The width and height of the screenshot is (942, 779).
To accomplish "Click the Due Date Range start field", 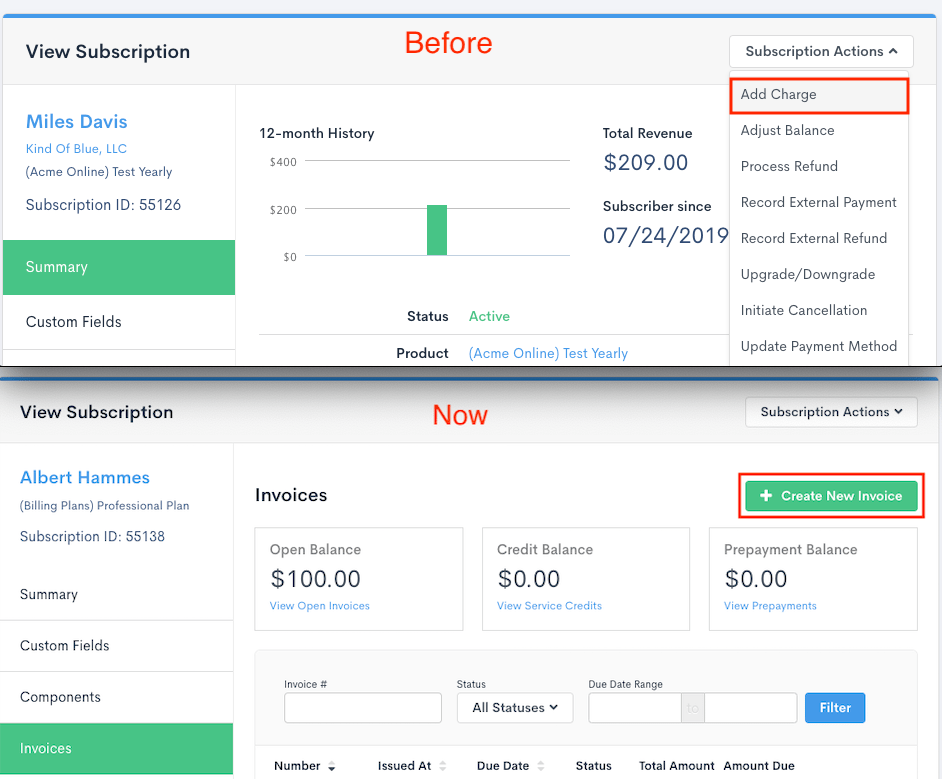I will (x=634, y=708).
